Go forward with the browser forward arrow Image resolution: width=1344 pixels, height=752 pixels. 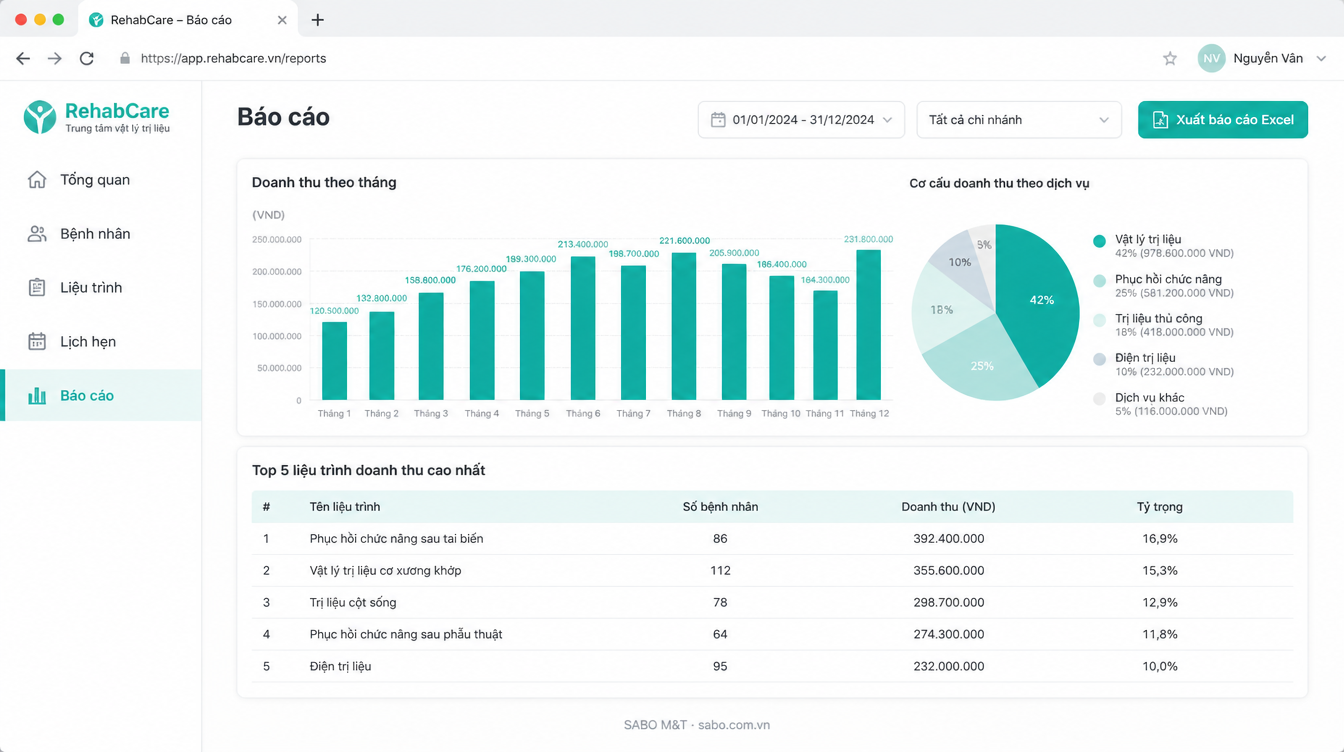pyautogui.click(x=55, y=59)
